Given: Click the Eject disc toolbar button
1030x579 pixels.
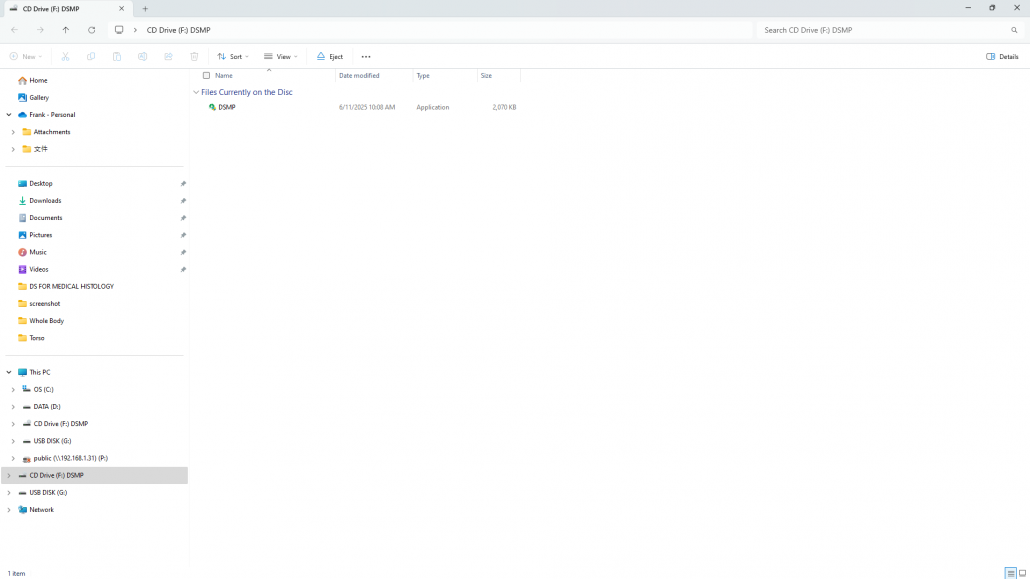Looking at the screenshot, I should (330, 57).
